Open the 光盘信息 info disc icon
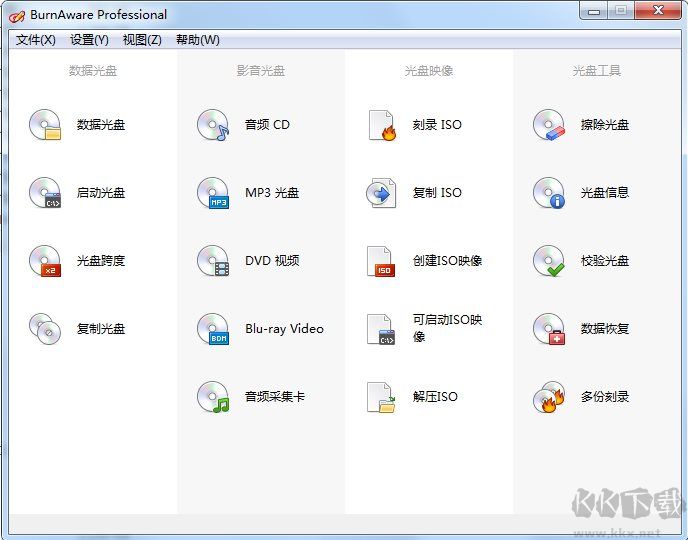Screen dimensions: 688x540 549,193
